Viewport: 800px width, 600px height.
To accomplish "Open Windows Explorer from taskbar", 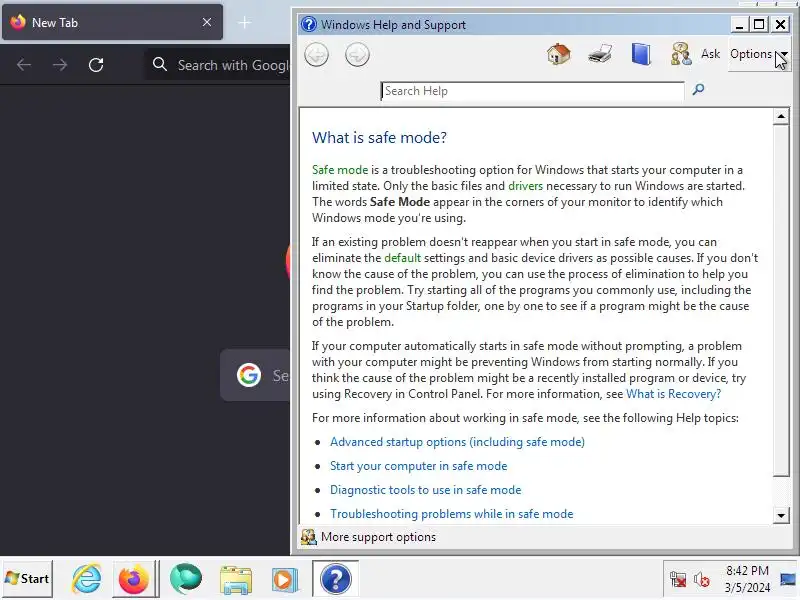I will 235,580.
